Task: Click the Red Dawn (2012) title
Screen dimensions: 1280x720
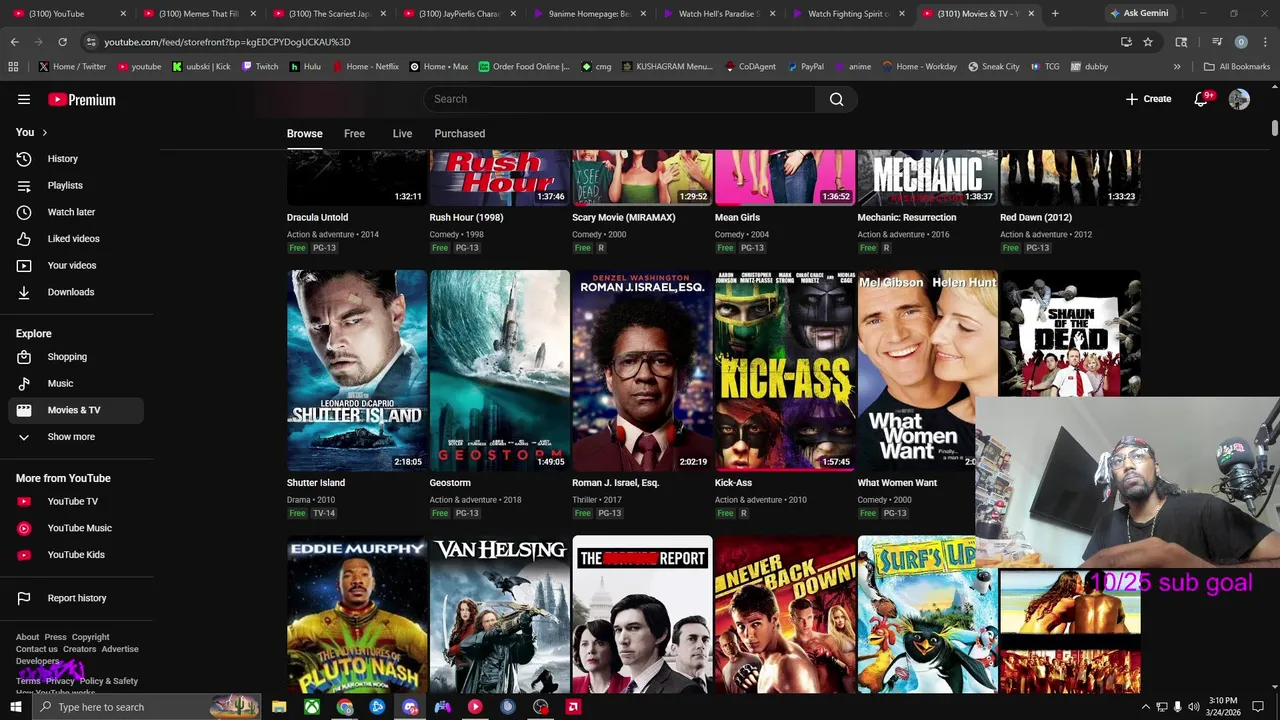Action: pyautogui.click(x=1035, y=217)
